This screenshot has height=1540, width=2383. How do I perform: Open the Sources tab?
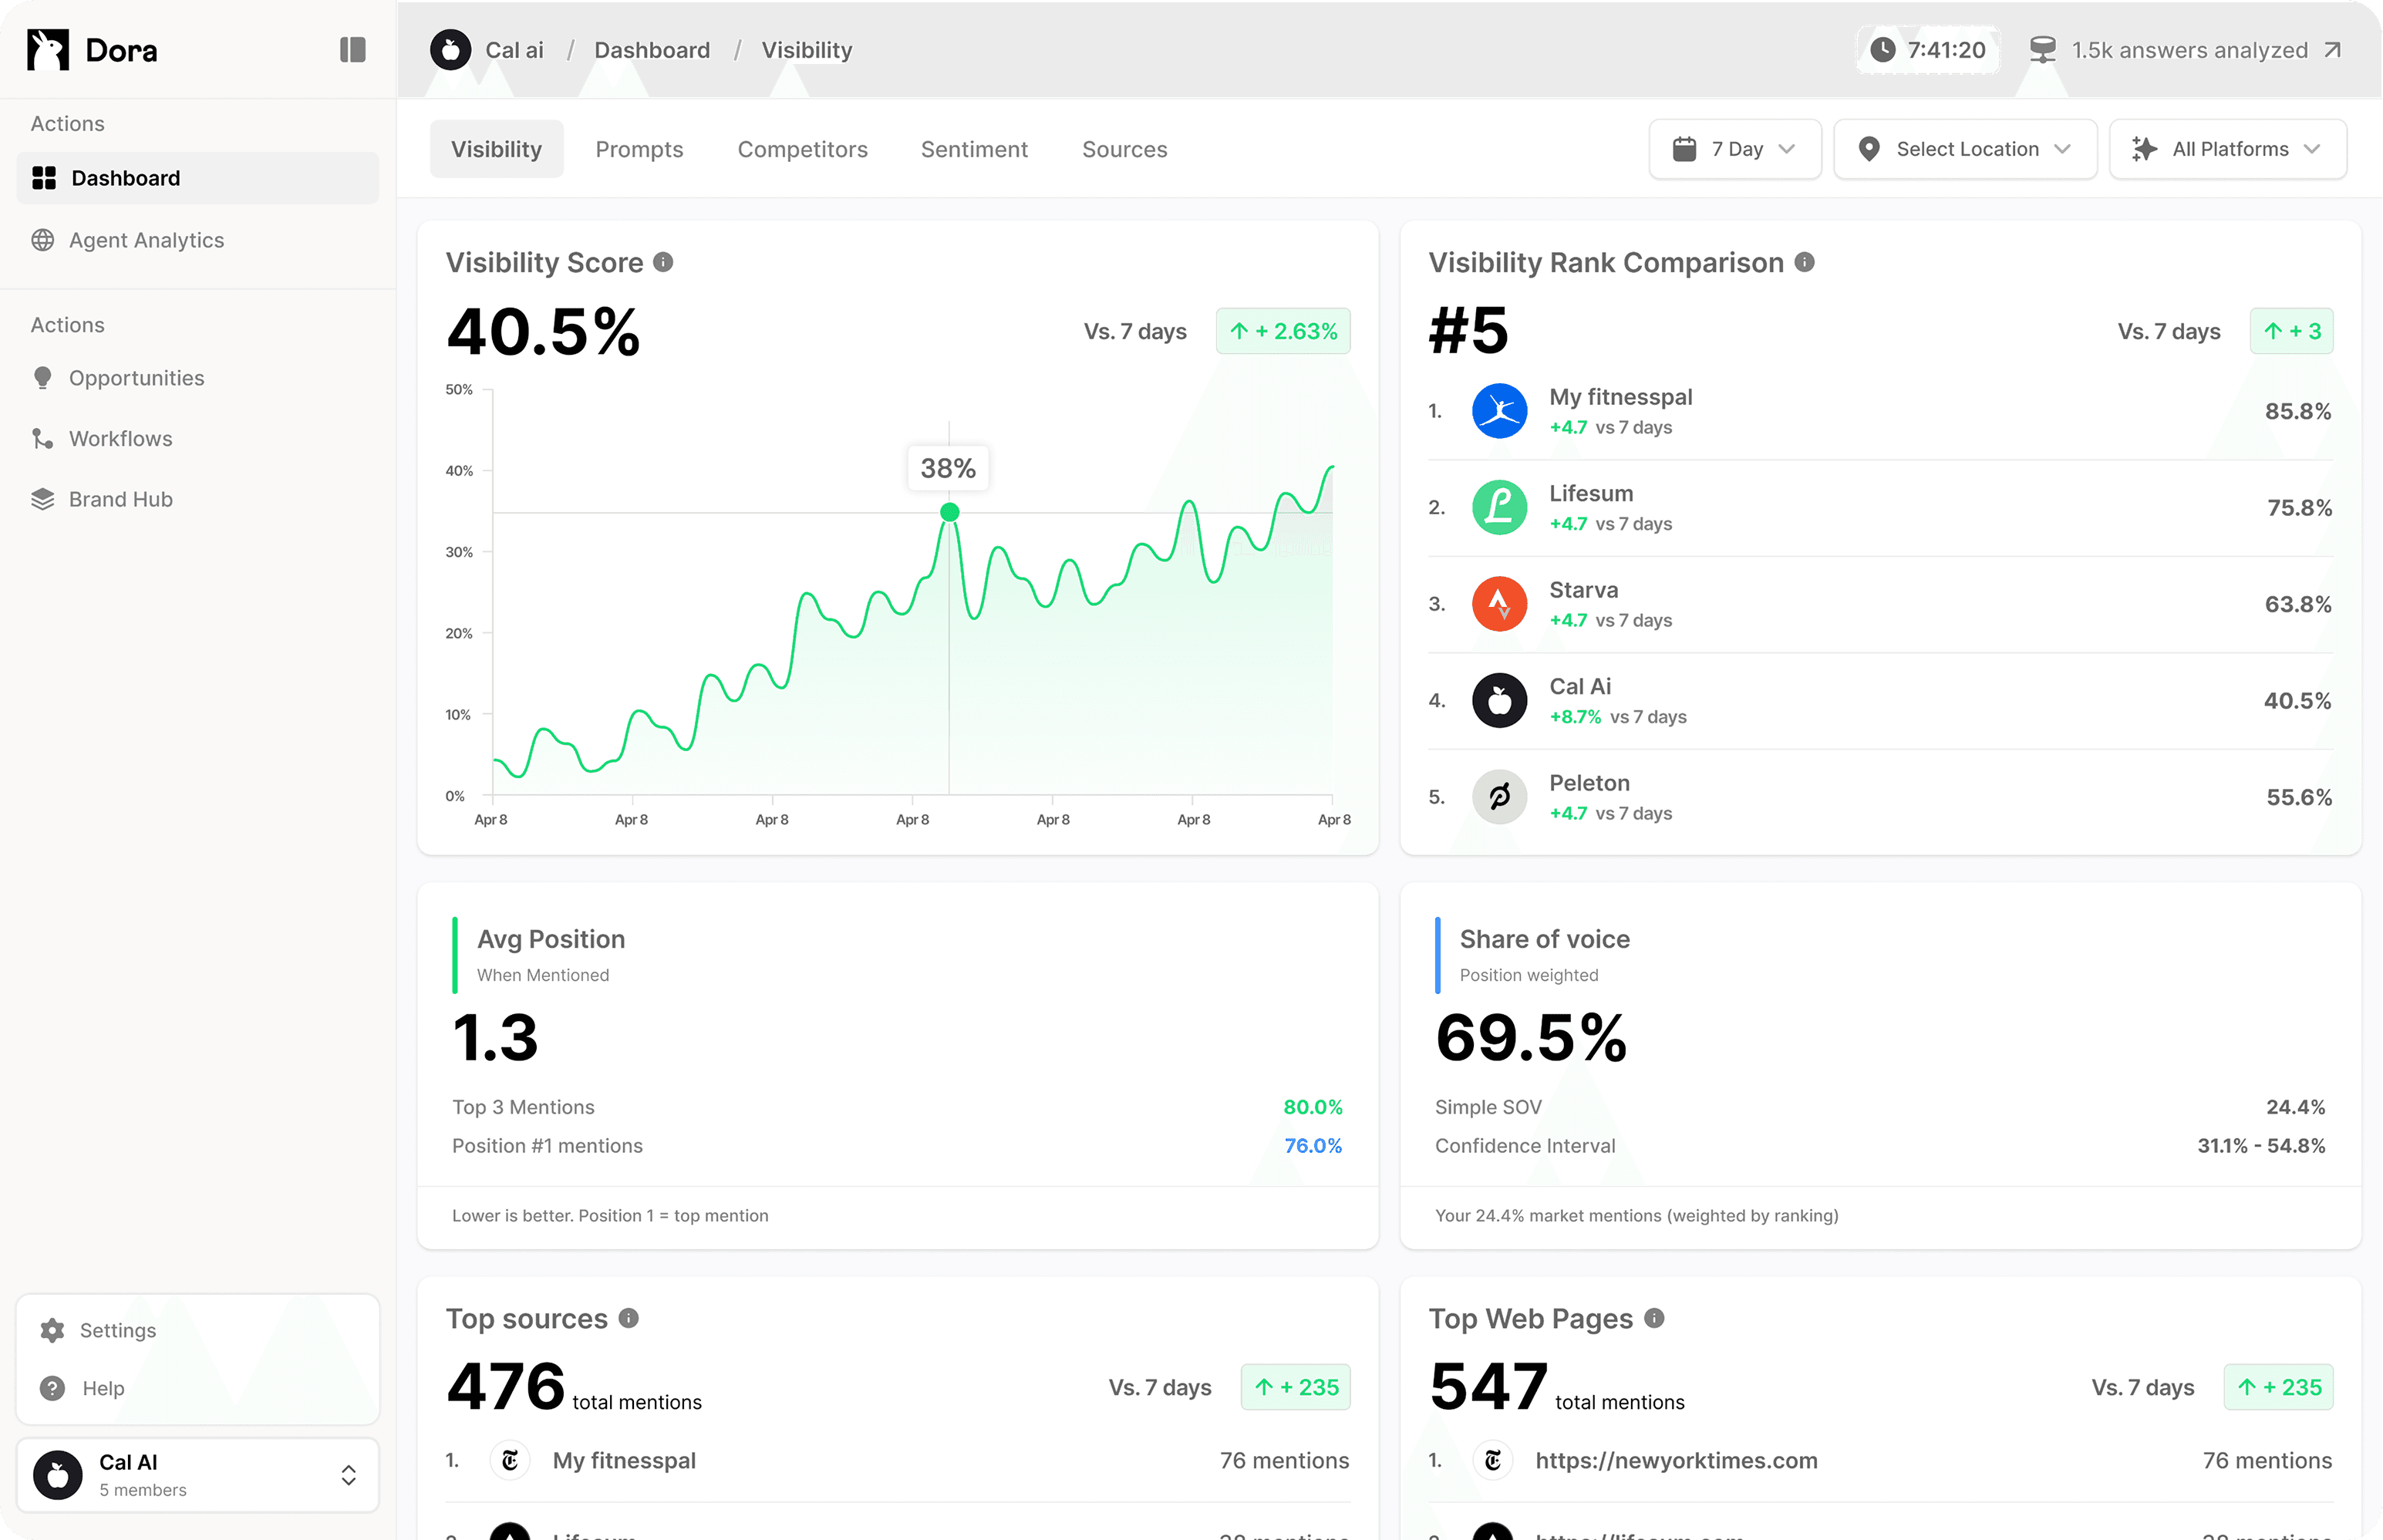click(x=1124, y=149)
